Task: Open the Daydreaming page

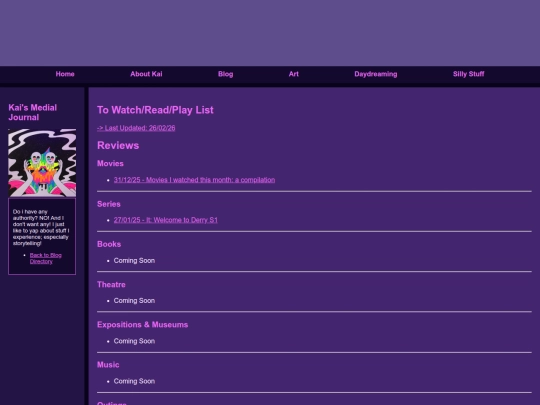Action: pos(376,74)
